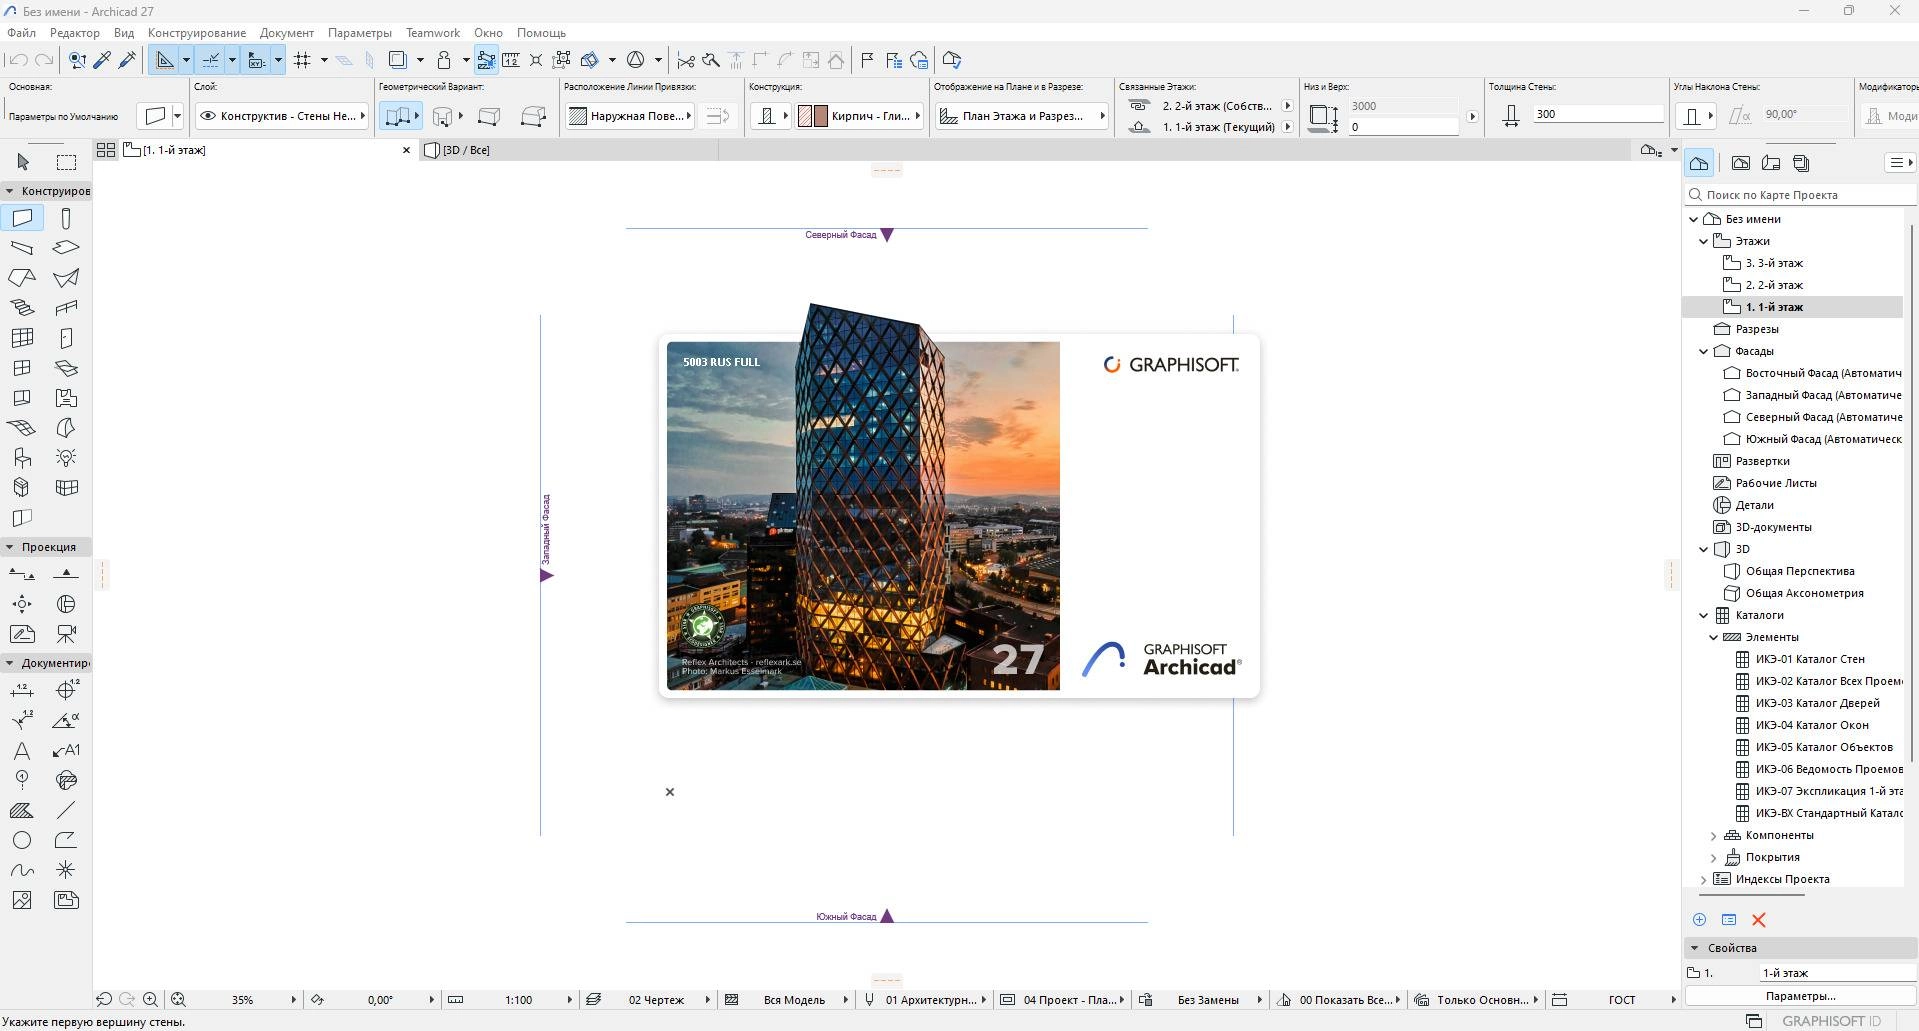Activate the Wall tool in toolbox
1919x1031 pixels.
(x=22, y=218)
